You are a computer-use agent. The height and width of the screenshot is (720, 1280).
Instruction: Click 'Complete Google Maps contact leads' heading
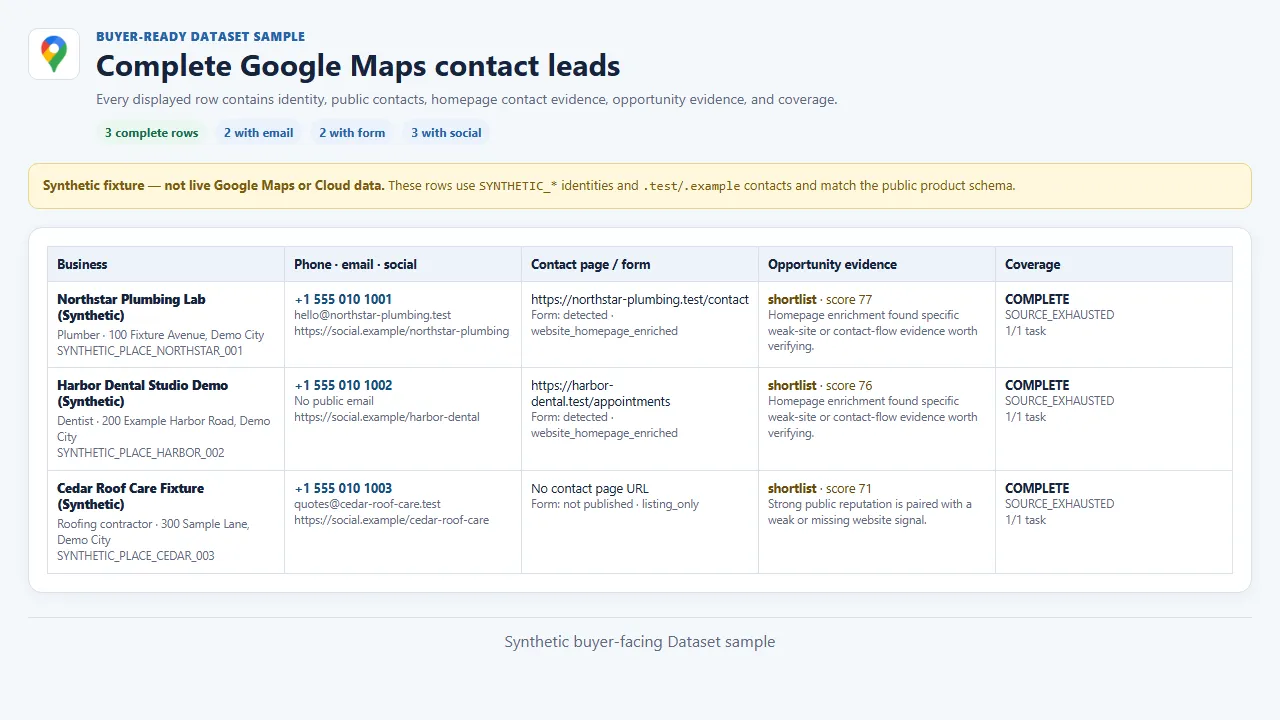358,66
